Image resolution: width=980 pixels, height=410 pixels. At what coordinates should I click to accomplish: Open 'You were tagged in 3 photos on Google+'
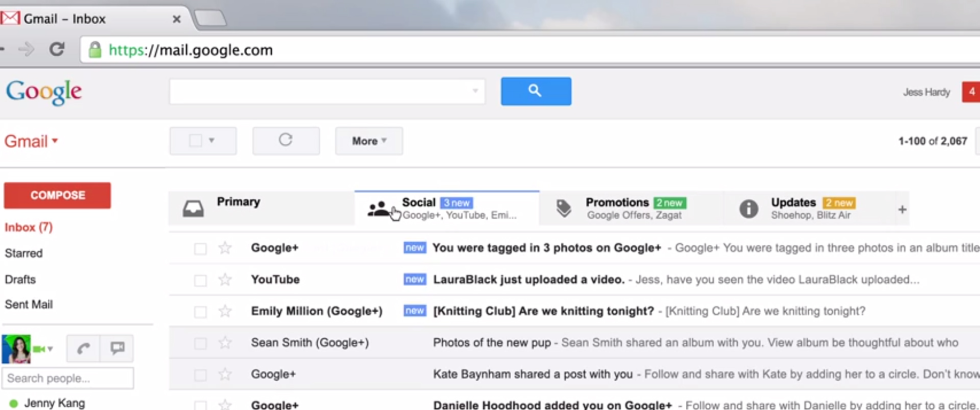(547, 248)
